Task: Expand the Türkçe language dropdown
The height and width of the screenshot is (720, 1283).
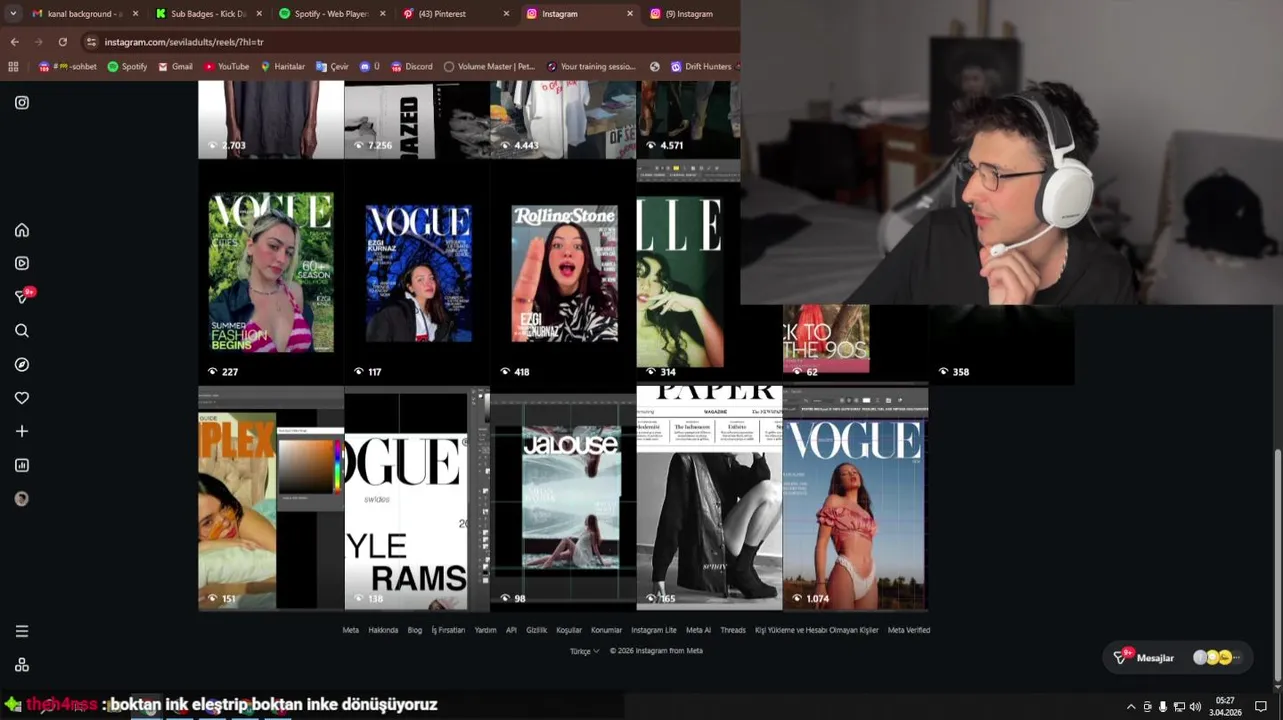Action: [584, 651]
